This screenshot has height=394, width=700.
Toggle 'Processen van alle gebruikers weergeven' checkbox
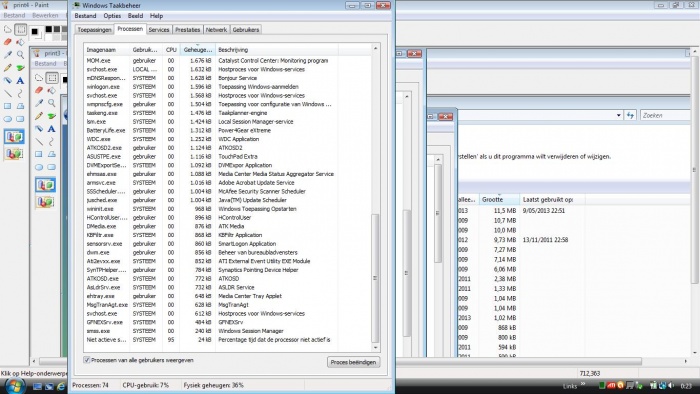point(87,360)
